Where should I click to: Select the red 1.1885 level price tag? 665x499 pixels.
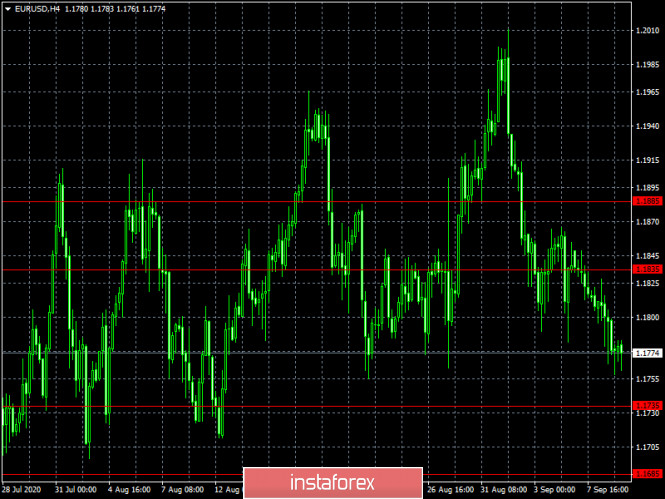(646, 201)
